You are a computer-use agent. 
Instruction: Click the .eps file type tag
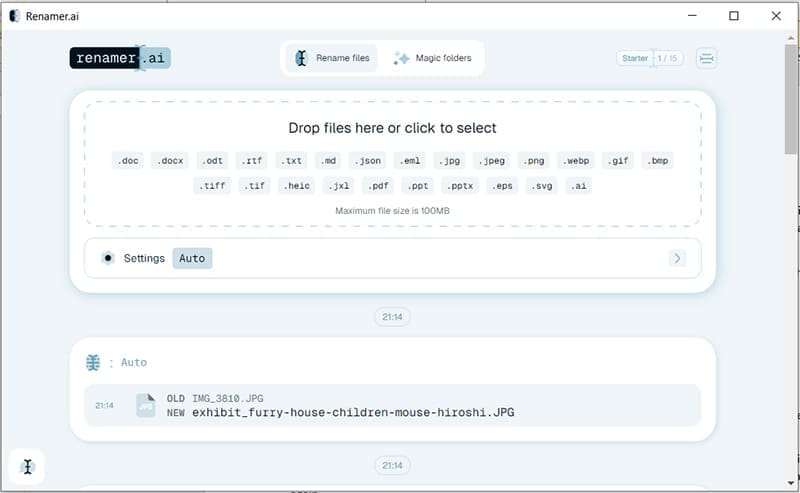coord(502,186)
